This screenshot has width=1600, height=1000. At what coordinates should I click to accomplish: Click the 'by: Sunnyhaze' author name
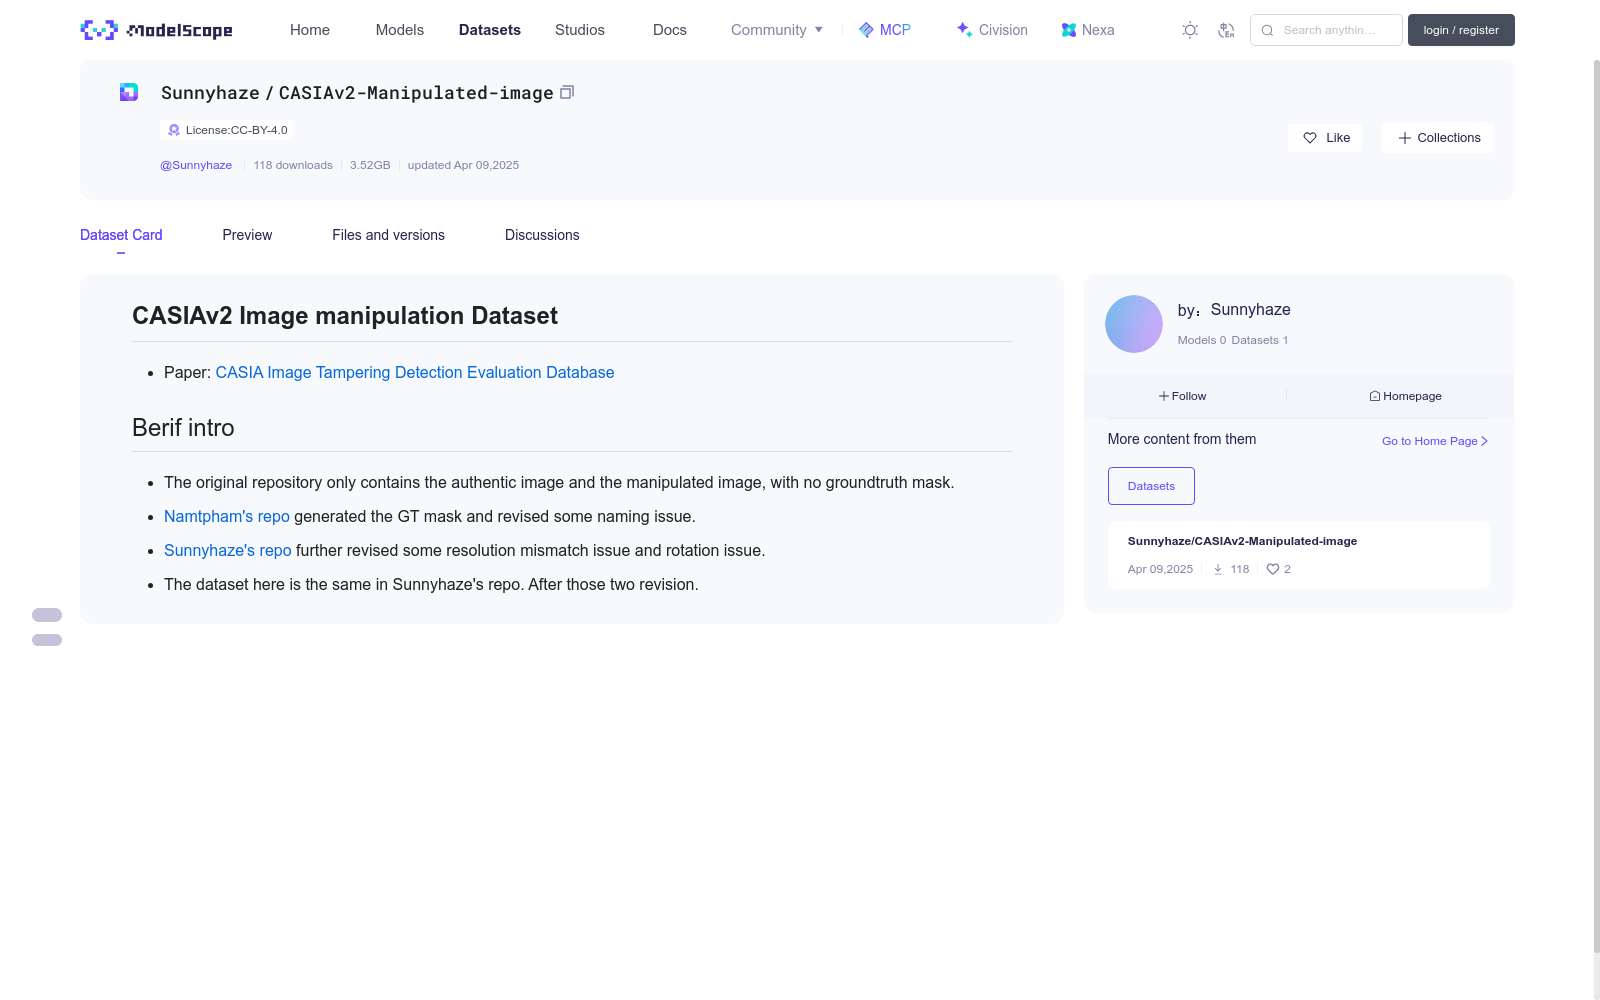point(1234,310)
